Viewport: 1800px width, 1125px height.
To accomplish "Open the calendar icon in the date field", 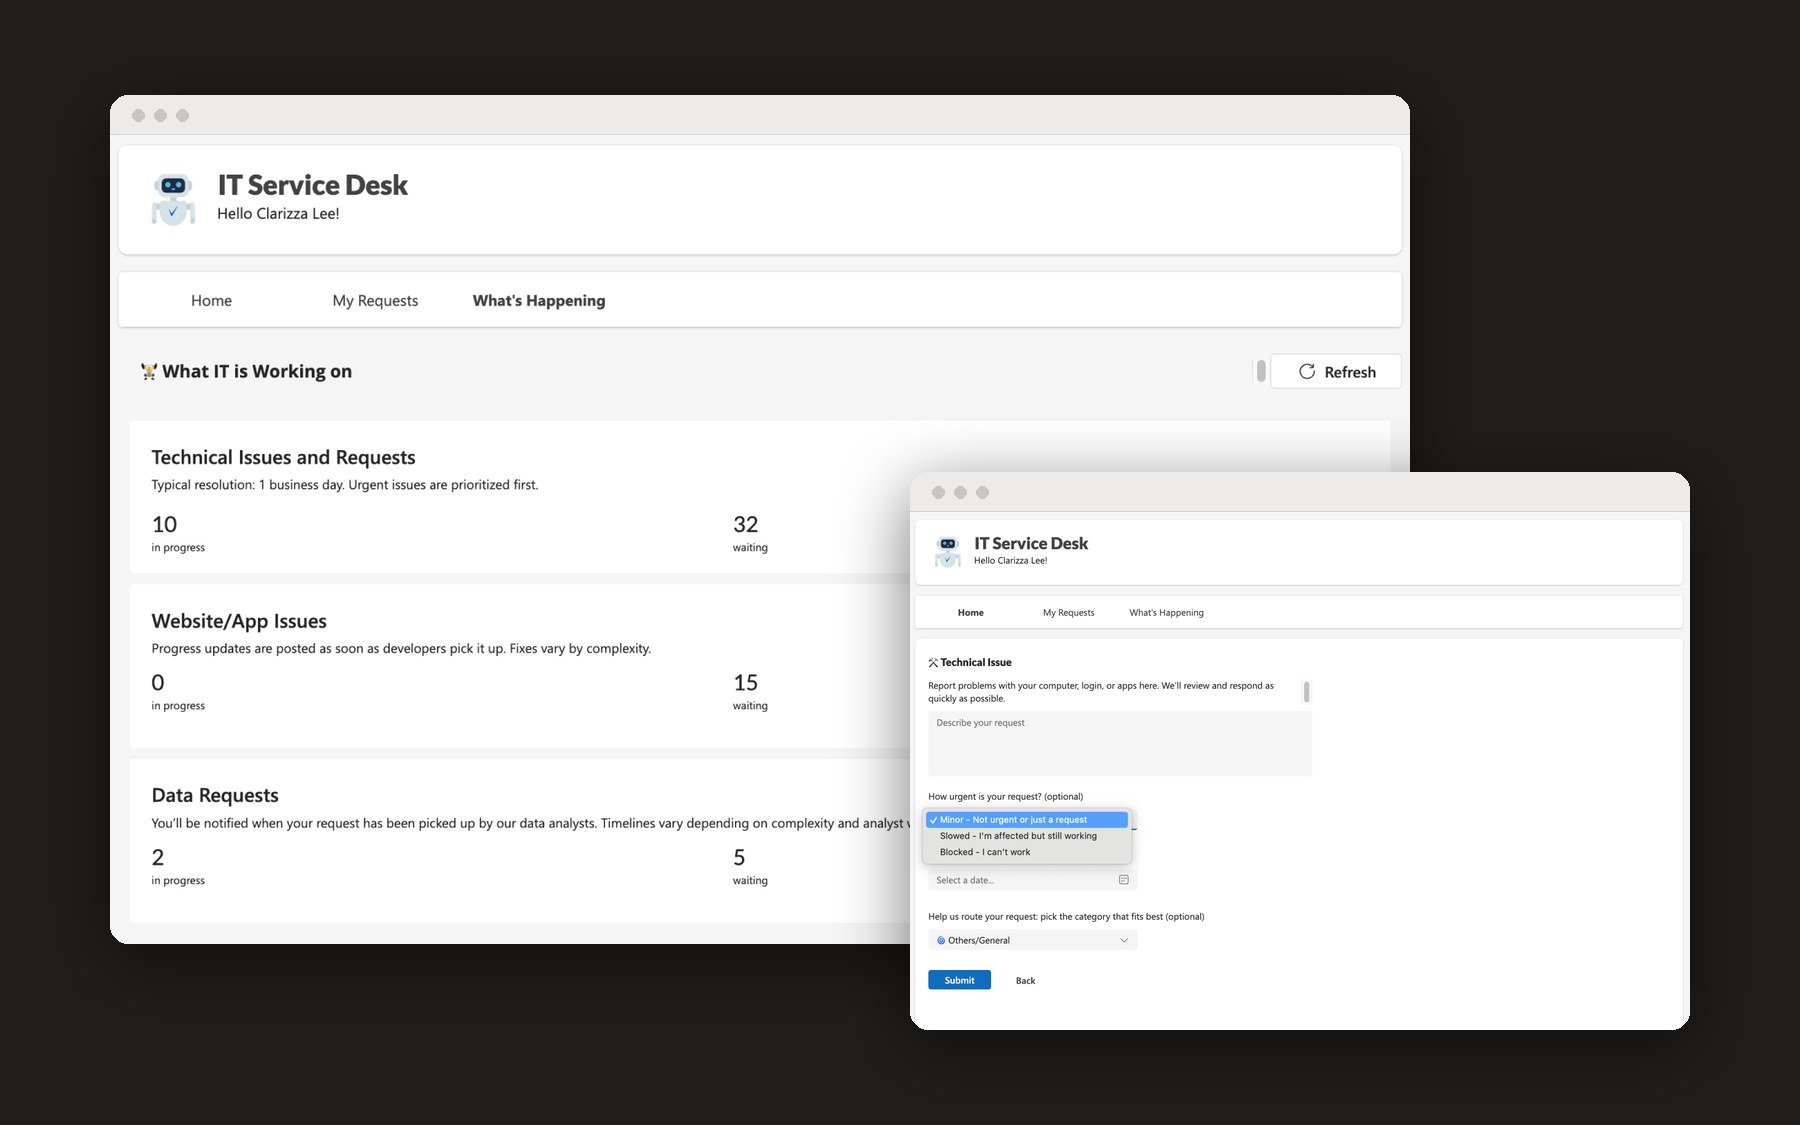I will point(1124,880).
